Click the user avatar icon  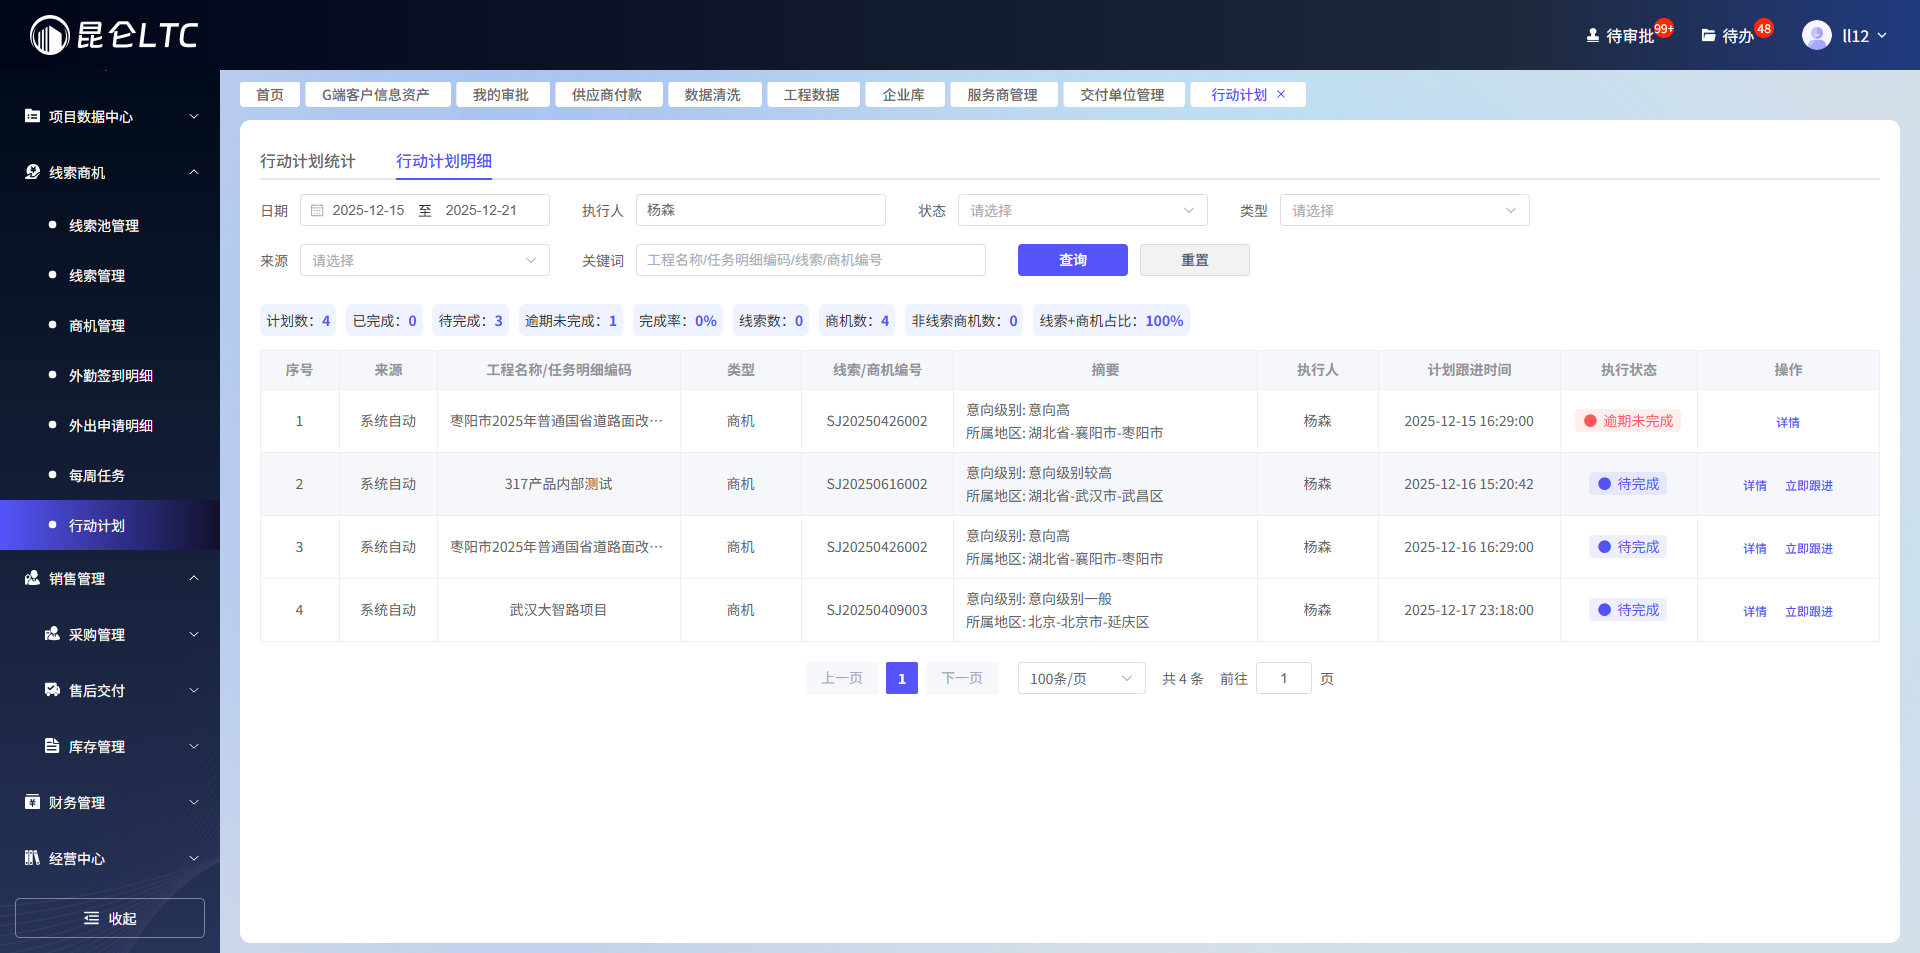(1816, 35)
